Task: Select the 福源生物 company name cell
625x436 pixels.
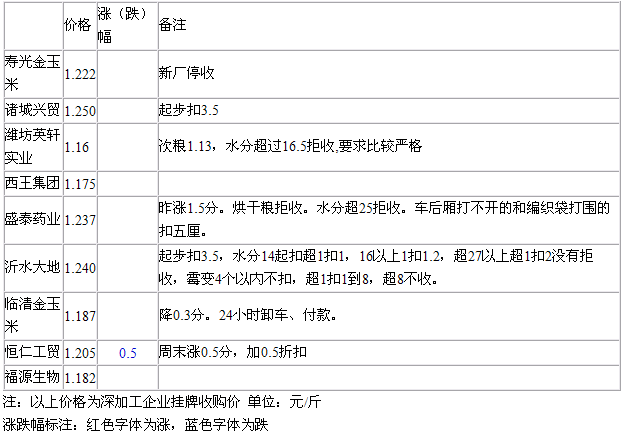Action: [32, 377]
